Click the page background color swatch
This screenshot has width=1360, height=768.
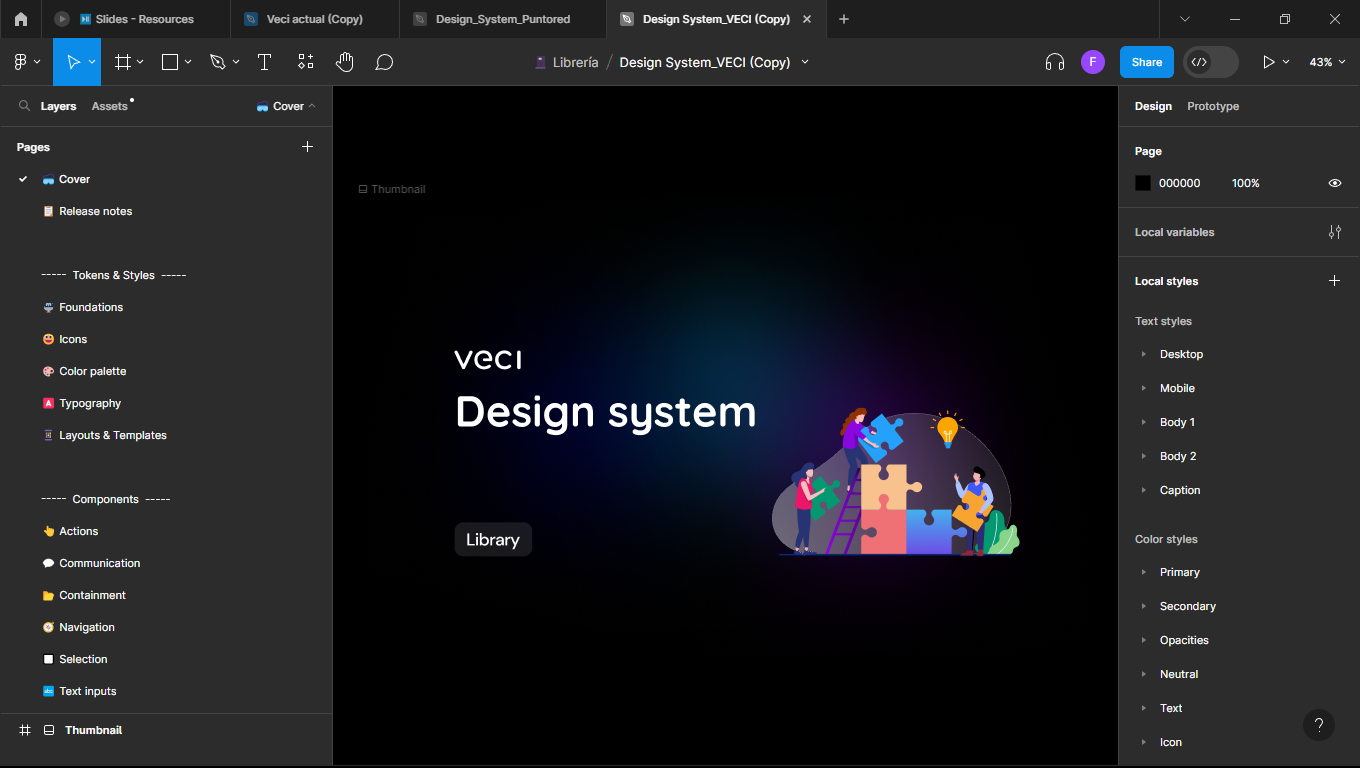[1143, 183]
